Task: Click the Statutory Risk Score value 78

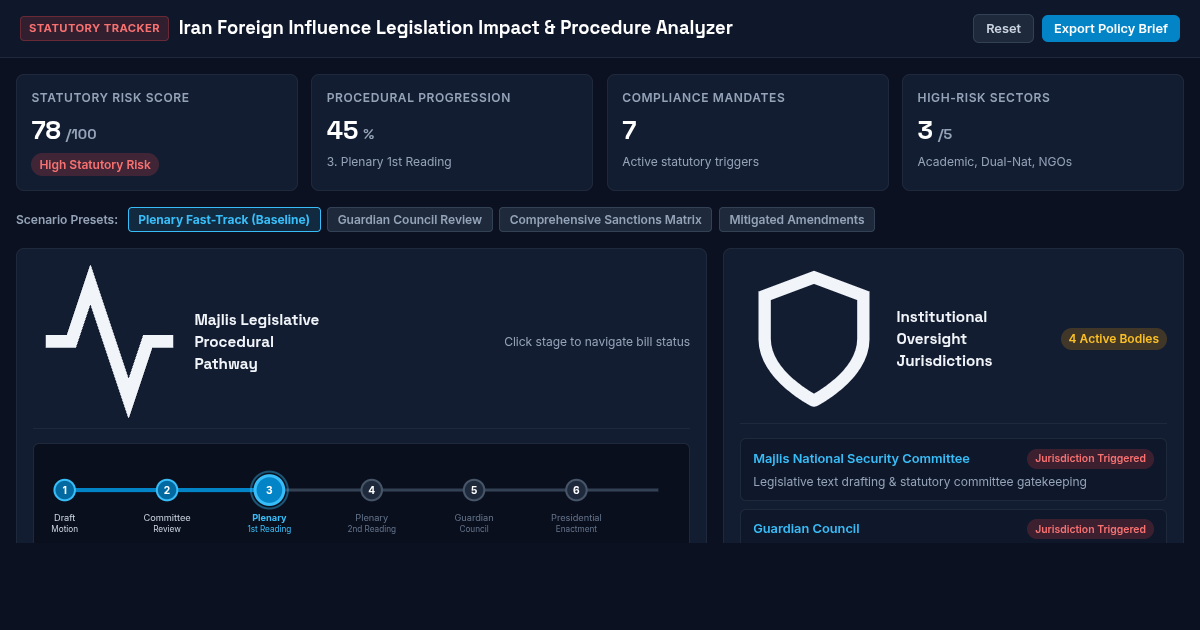Action: pyautogui.click(x=46, y=130)
